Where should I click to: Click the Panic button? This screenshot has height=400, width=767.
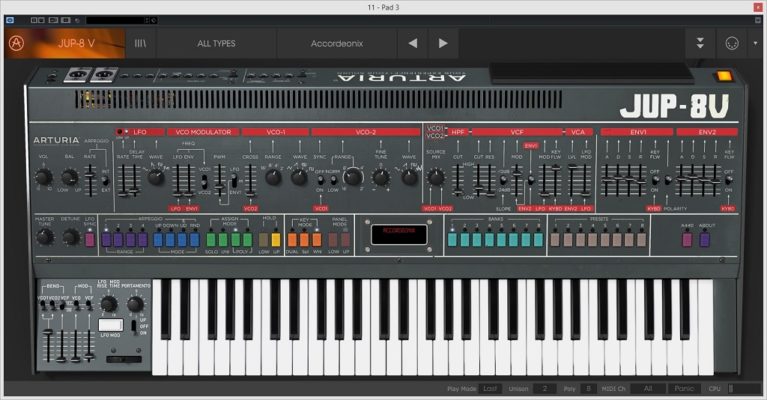pyautogui.click(x=684, y=389)
